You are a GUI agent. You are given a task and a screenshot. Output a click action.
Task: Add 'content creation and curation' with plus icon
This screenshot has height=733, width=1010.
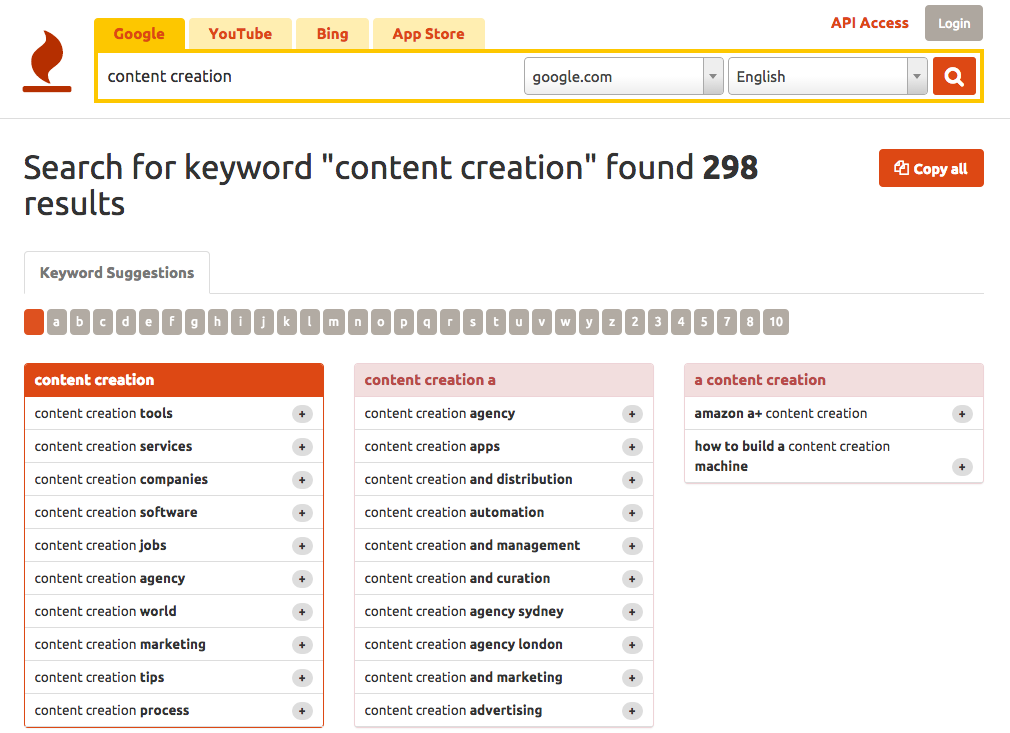[632, 579]
